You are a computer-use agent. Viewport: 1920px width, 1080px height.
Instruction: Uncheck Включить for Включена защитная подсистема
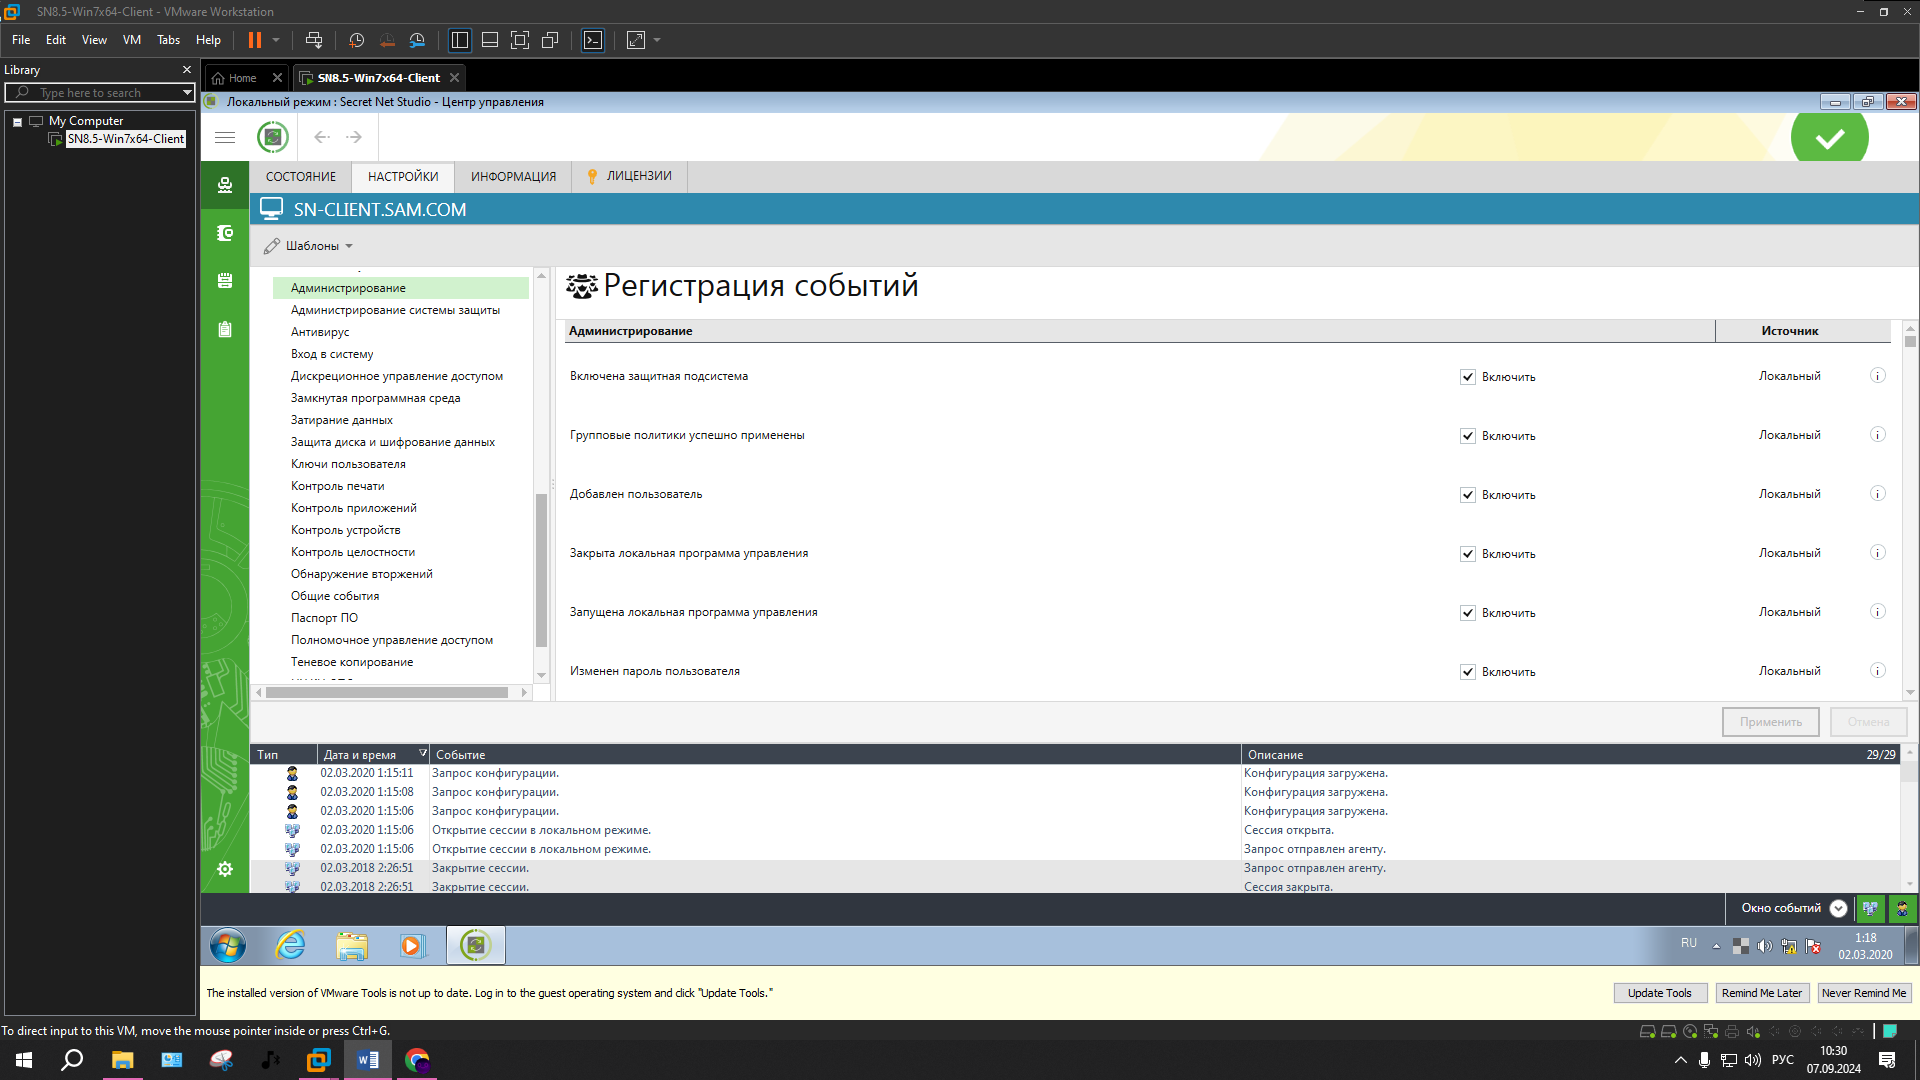[x=1468, y=377]
